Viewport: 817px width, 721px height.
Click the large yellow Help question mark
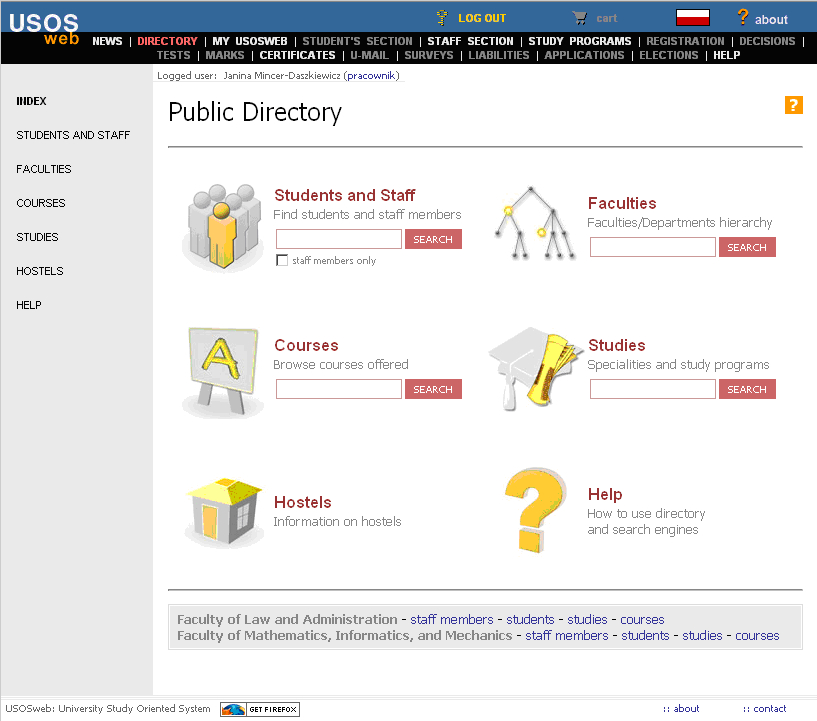[x=535, y=510]
